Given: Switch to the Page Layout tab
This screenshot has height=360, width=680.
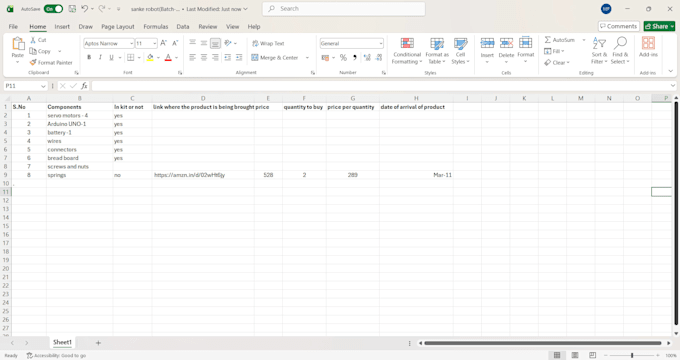Looking at the screenshot, I should pyautogui.click(x=118, y=26).
